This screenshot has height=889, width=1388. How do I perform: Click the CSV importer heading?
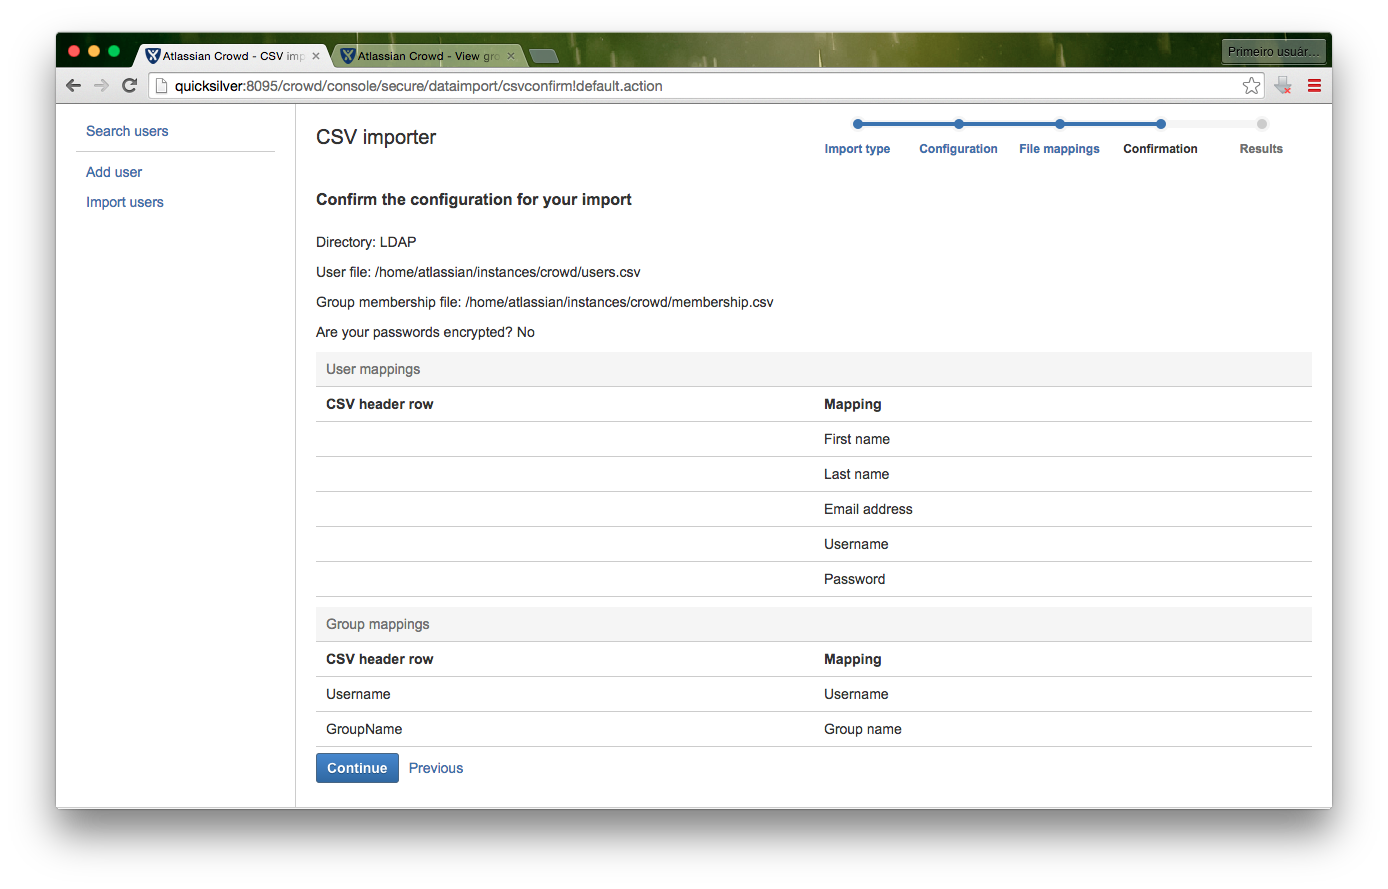(376, 137)
